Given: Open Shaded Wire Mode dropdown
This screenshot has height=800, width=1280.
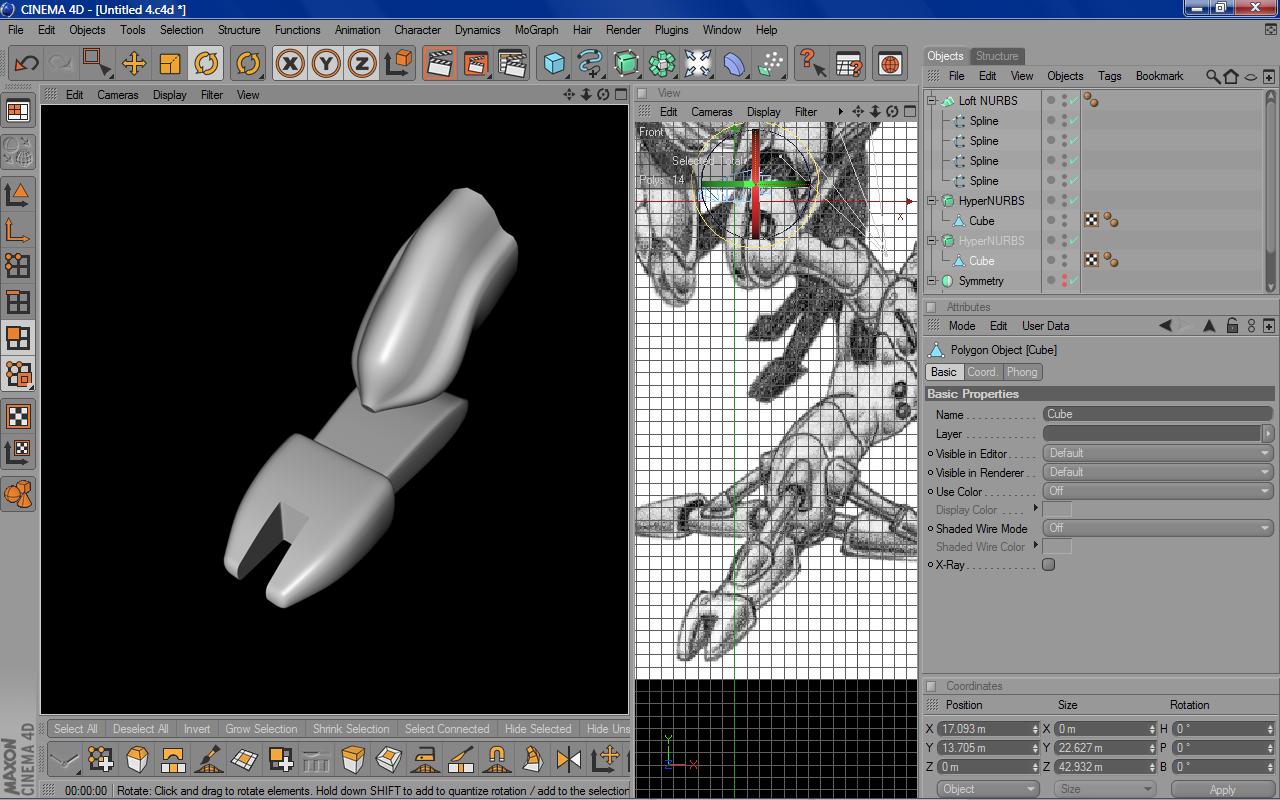Looking at the screenshot, I should click(x=1157, y=528).
